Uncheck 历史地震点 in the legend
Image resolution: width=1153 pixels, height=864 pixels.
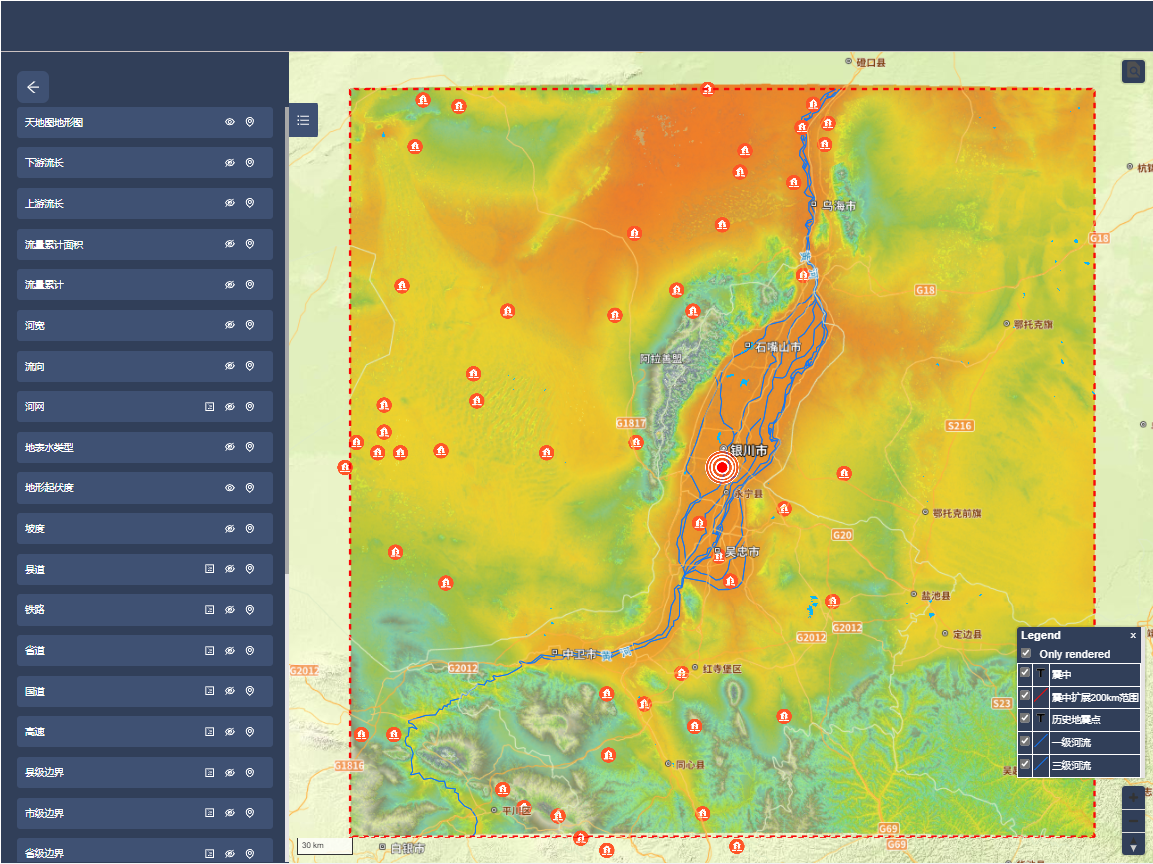[1025, 719]
